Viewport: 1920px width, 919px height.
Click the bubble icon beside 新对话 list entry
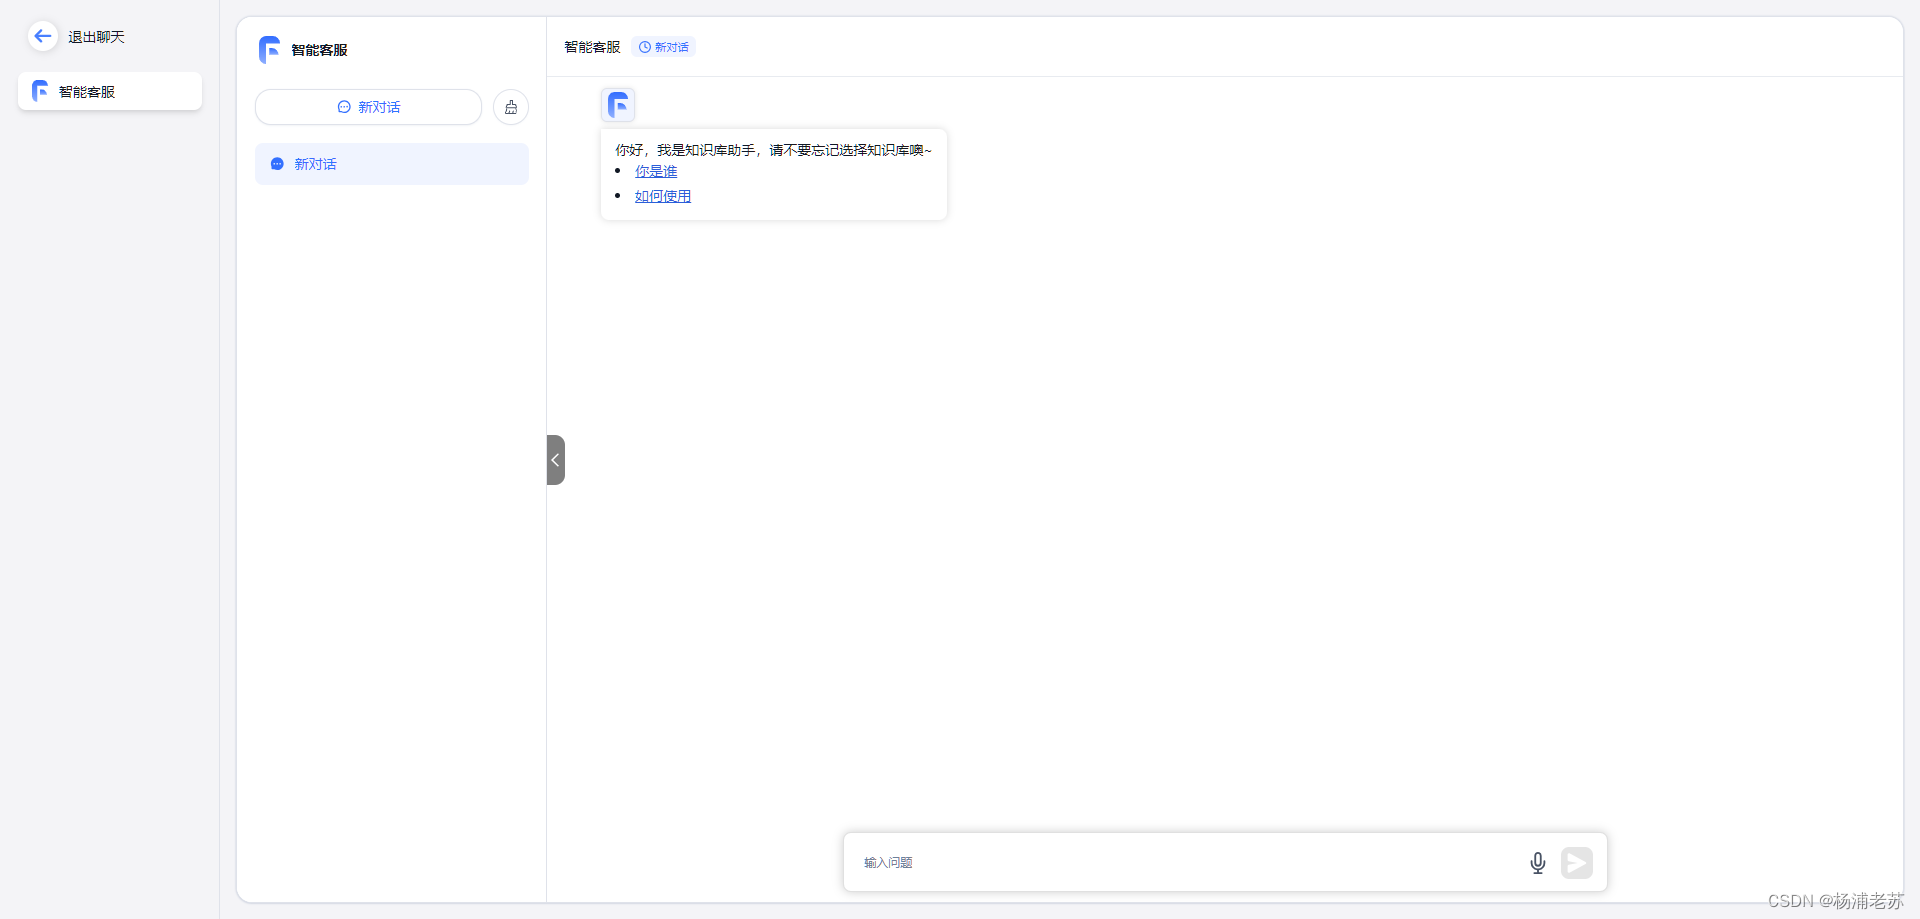(x=277, y=164)
